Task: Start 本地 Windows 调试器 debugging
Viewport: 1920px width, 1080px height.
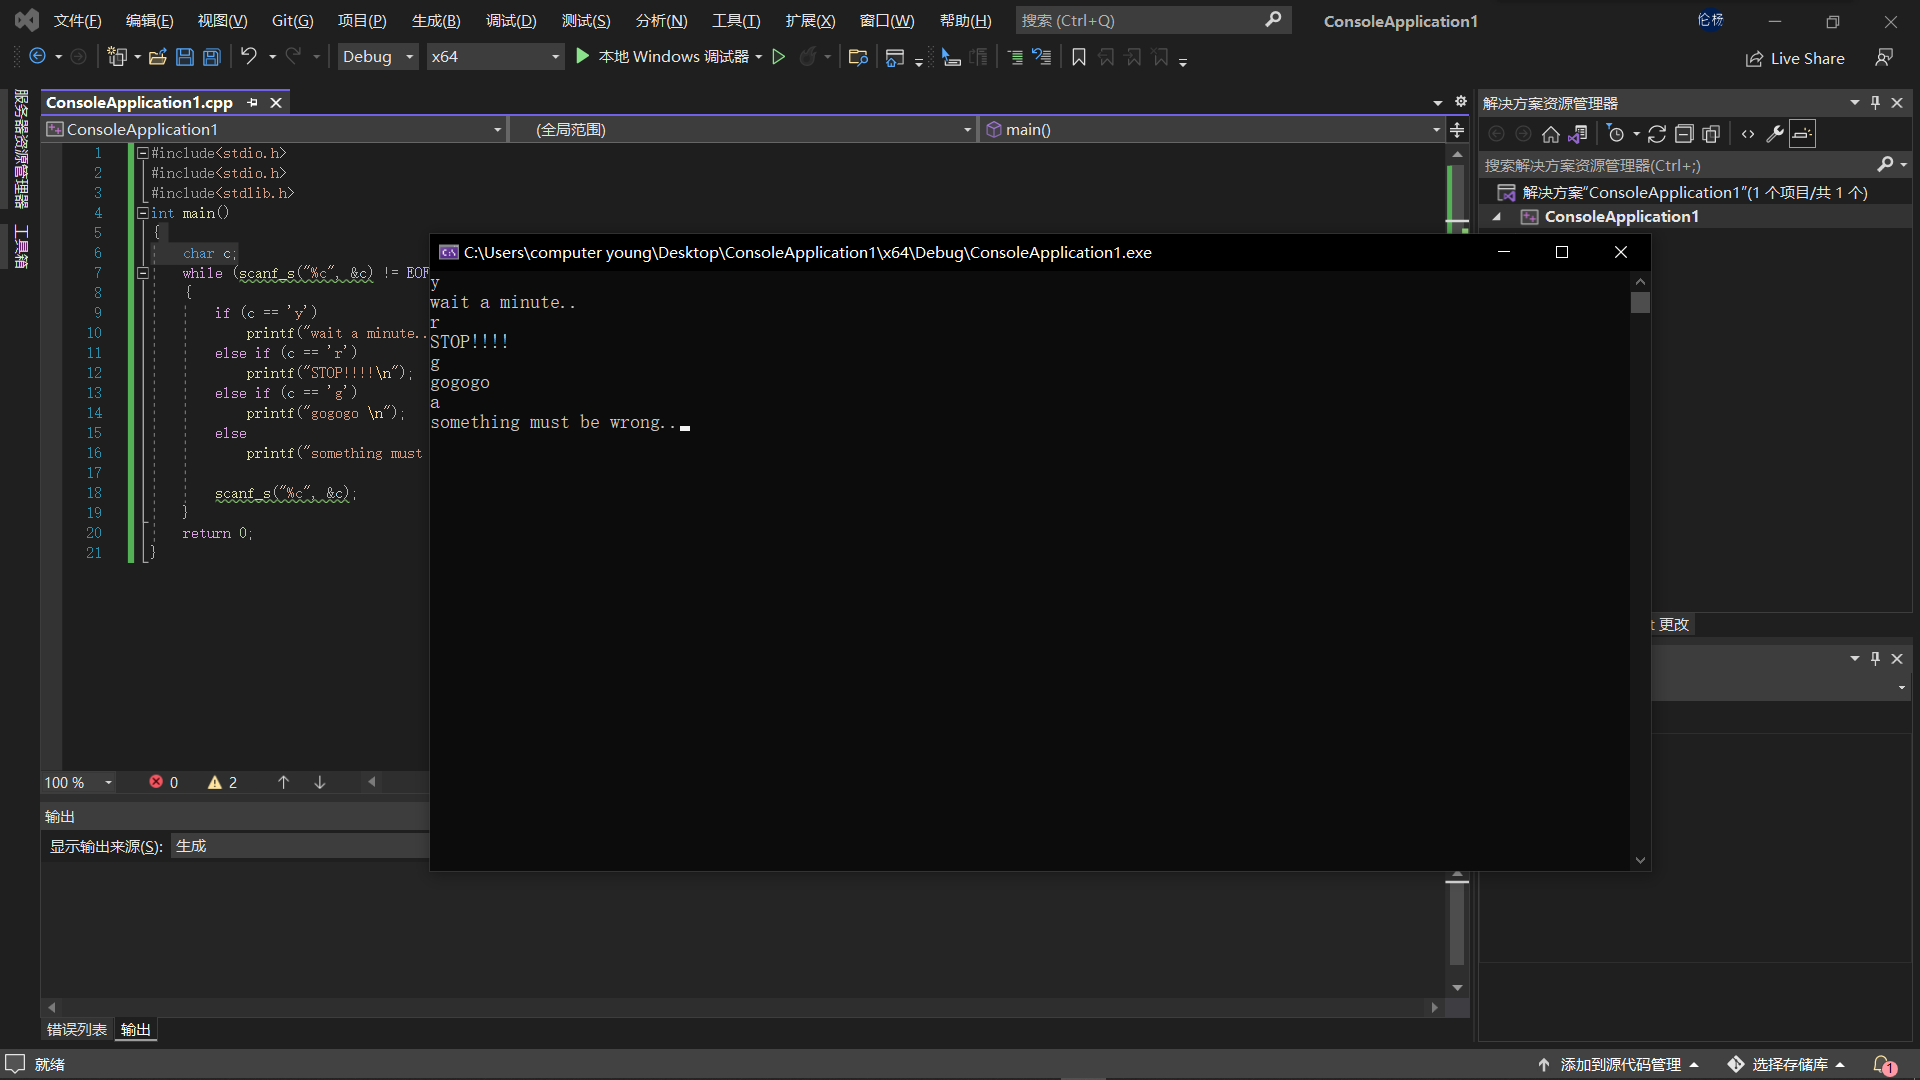Action: click(662, 57)
